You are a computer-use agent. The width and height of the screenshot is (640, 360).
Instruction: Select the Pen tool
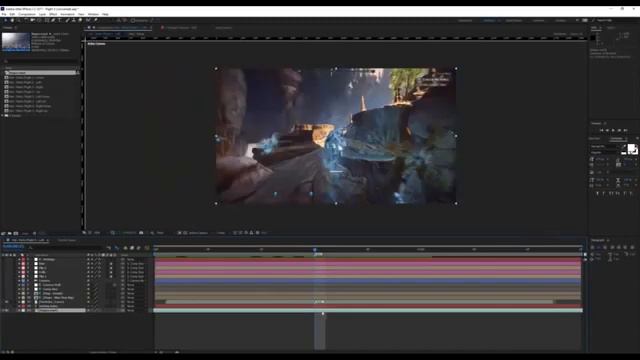(x=53, y=20)
